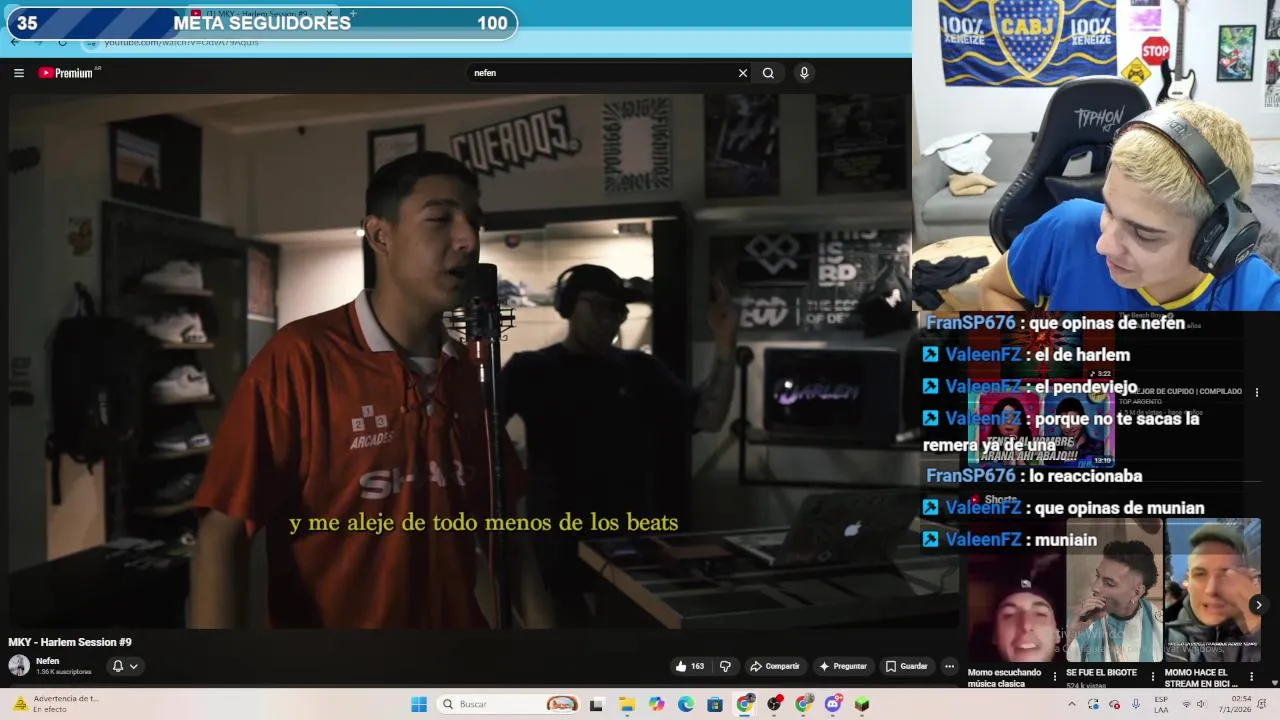Open the Nefen channel name link

[x=48, y=661]
